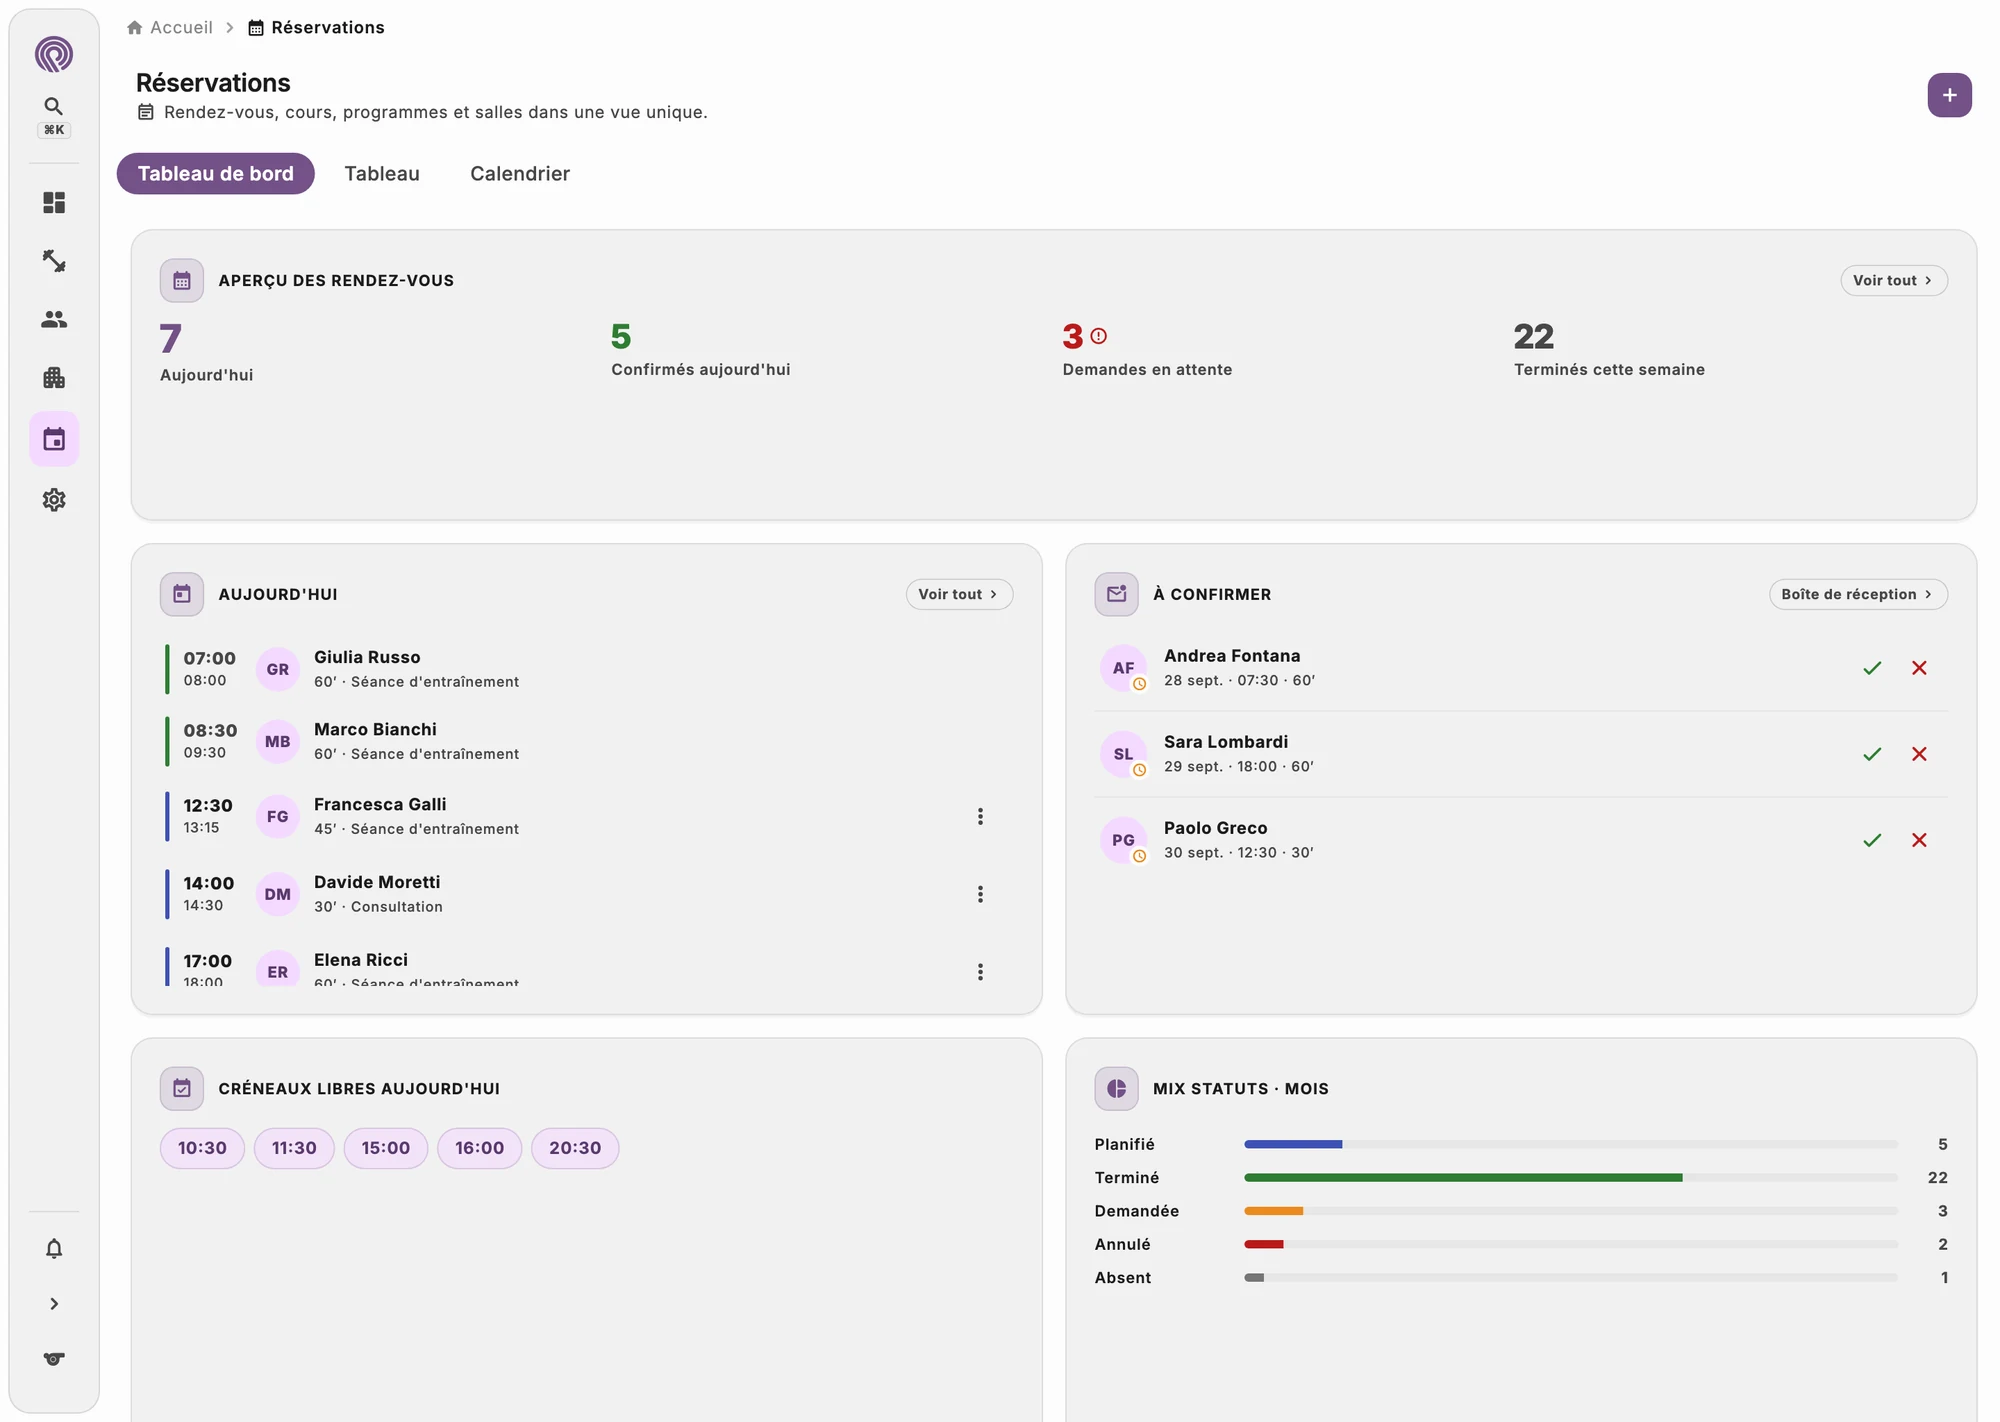Open the notifications bell icon

(x=54, y=1248)
